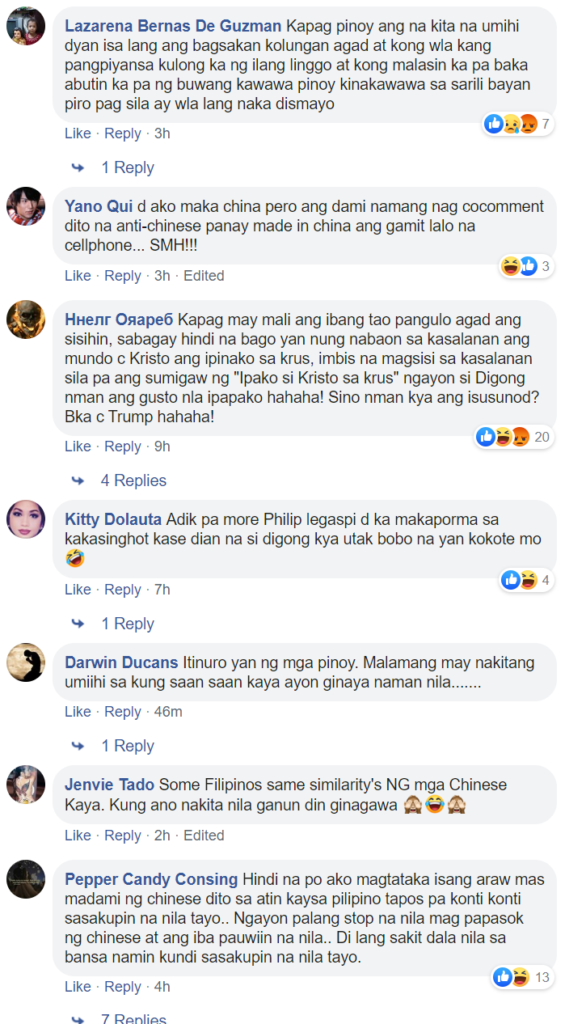Image resolution: width=586 pixels, height=1024 pixels.
Task: Click the reply arrow icon under Lazarena's comment
Action: 78,168
